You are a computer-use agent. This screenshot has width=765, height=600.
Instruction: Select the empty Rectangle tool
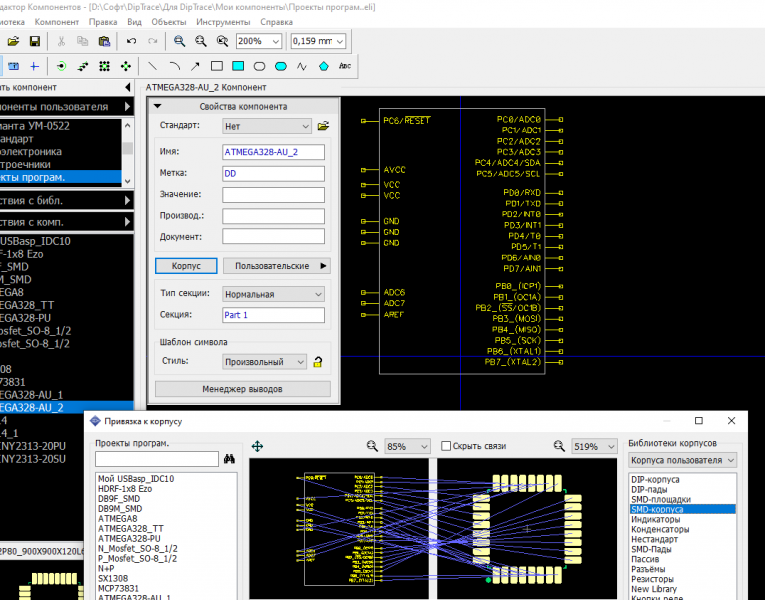[217, 66]
